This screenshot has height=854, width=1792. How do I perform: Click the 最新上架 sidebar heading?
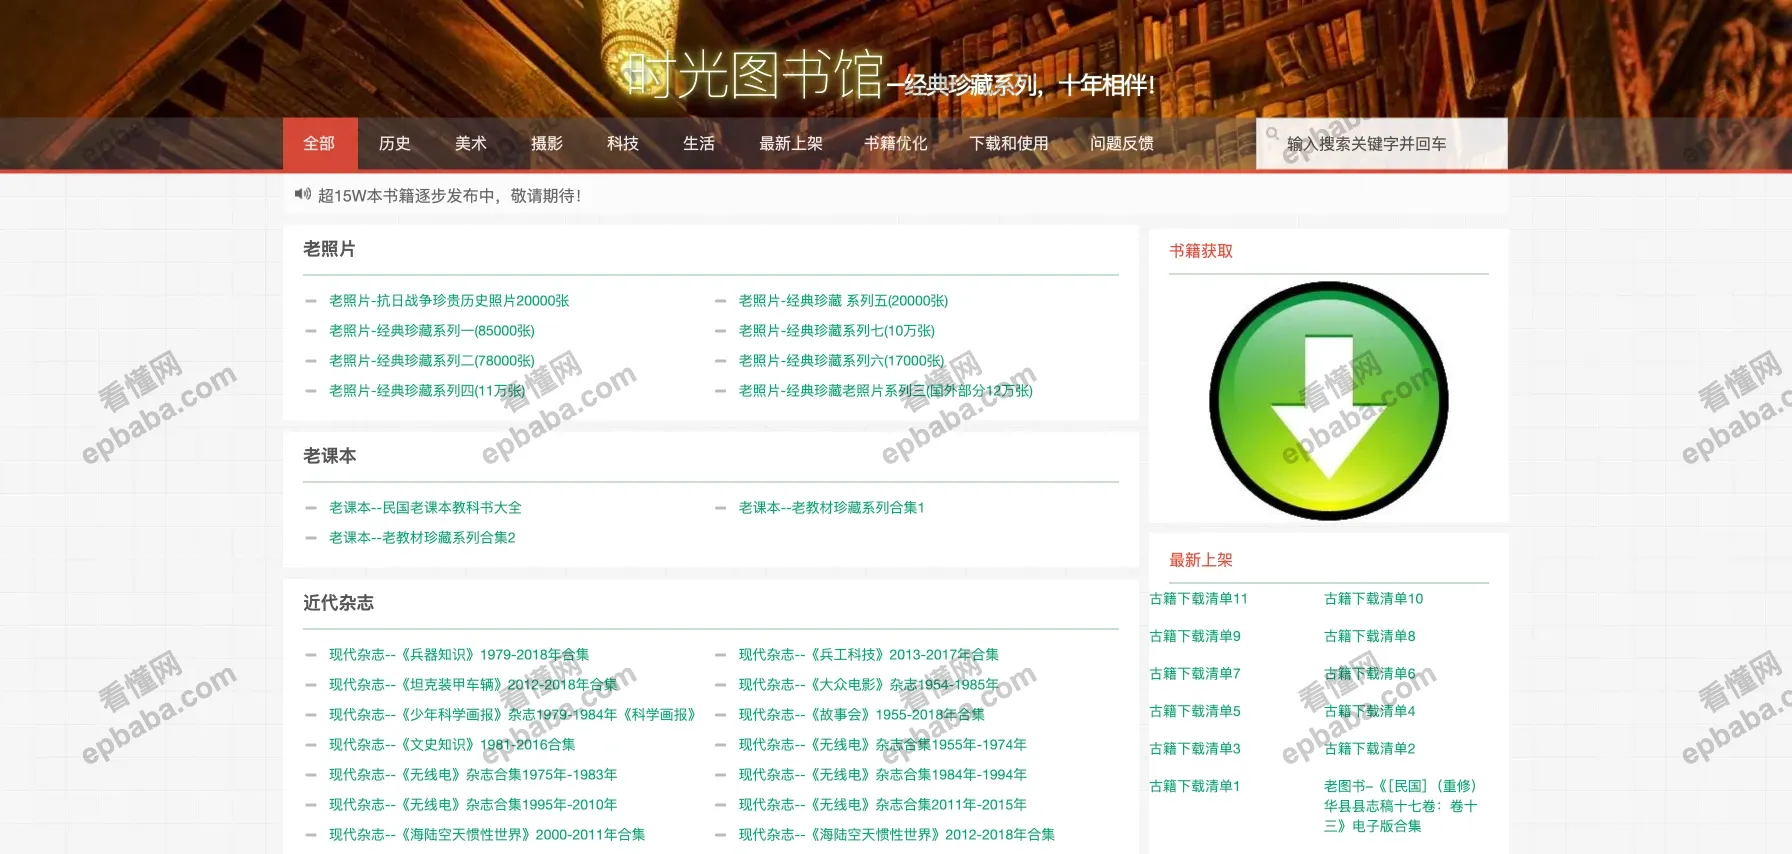pos(1201,560)
